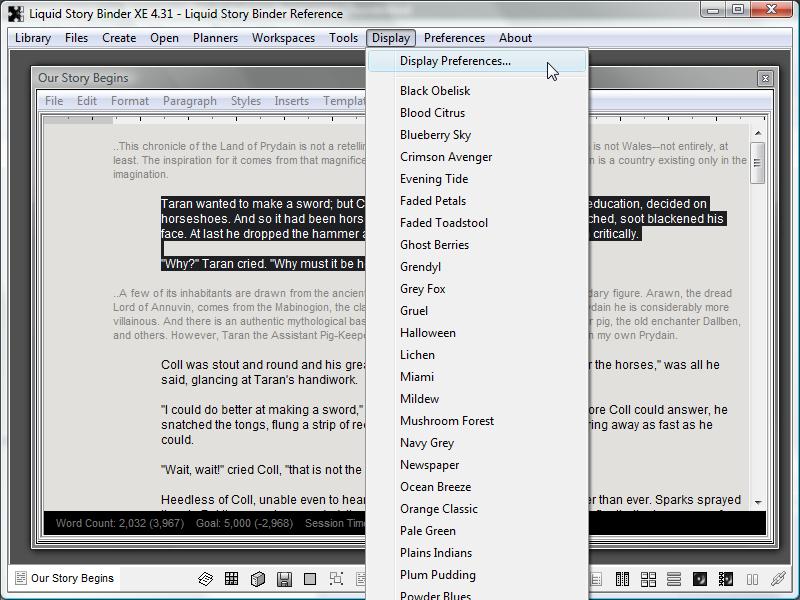Click the 3D cube icon in bottom toolbar
800x600 pixels.
click(258, 579)
